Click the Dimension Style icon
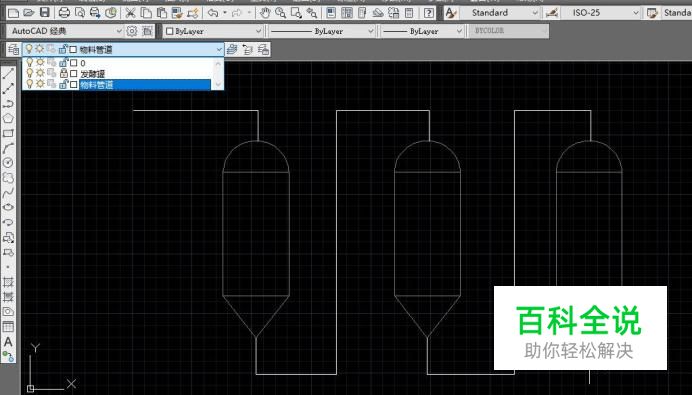The width and height of the screenshot is (692, 395). tap(552, 13)
